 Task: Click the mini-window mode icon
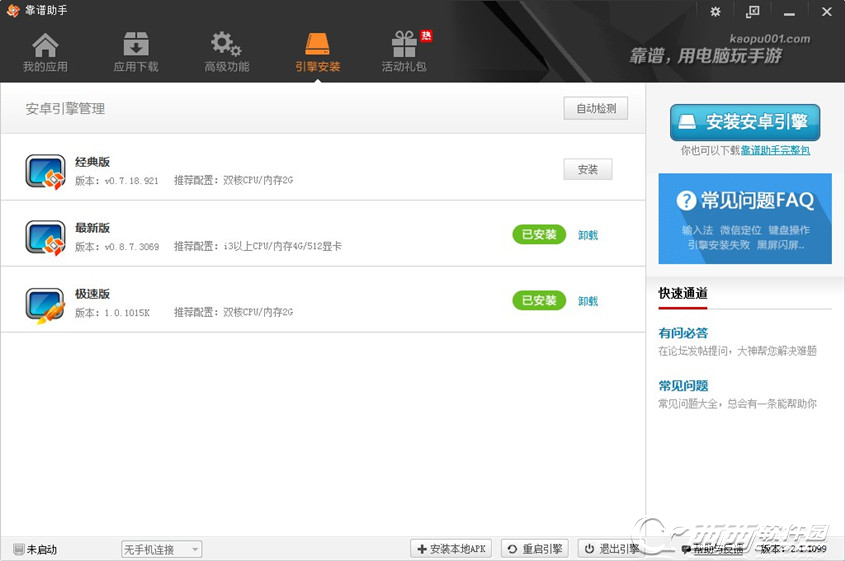(x=752, y=11)
